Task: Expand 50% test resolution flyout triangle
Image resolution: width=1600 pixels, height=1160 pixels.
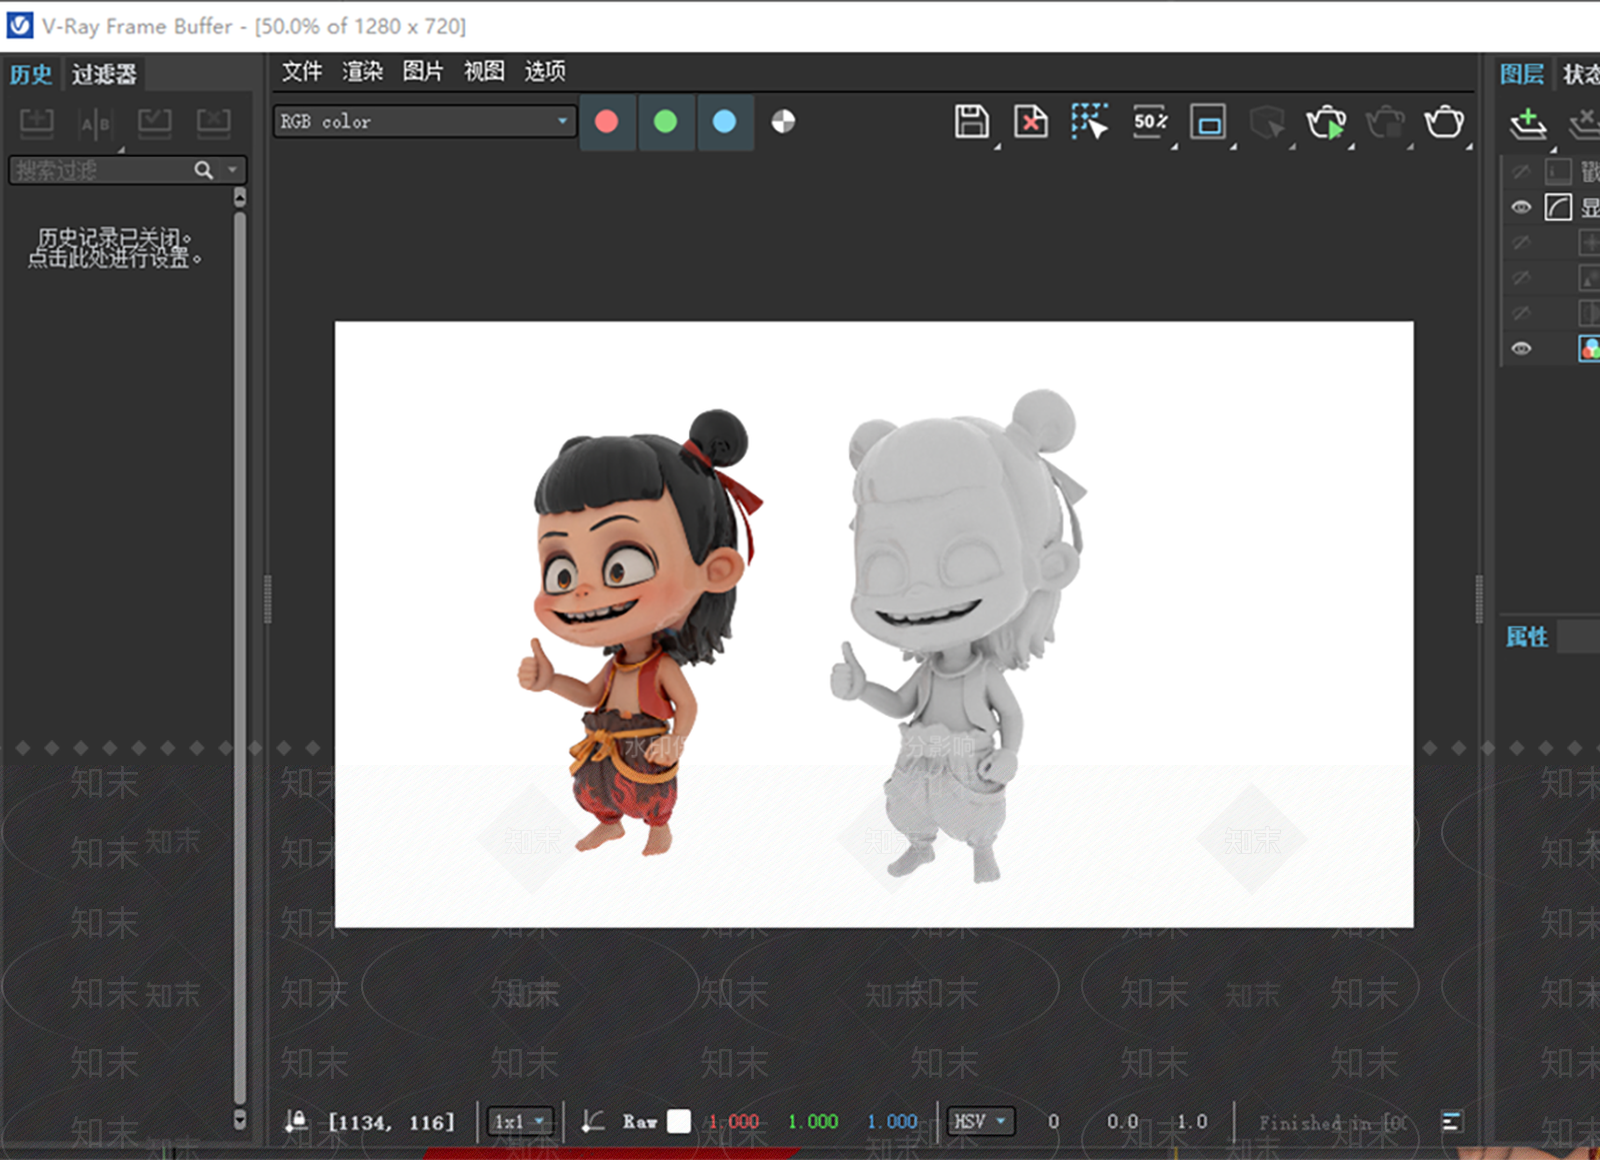Action: click(x=1174, y=147)
